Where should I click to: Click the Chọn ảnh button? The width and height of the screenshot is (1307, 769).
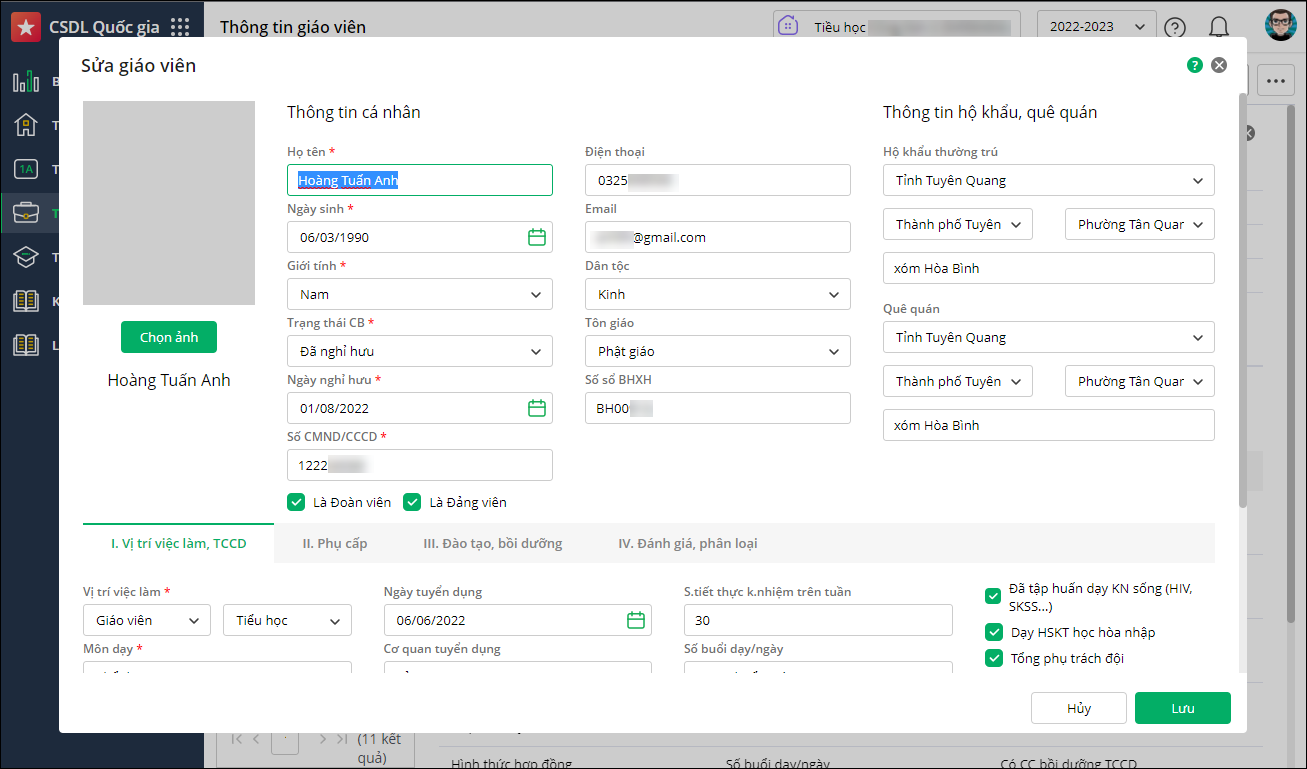tap(169, 337)
